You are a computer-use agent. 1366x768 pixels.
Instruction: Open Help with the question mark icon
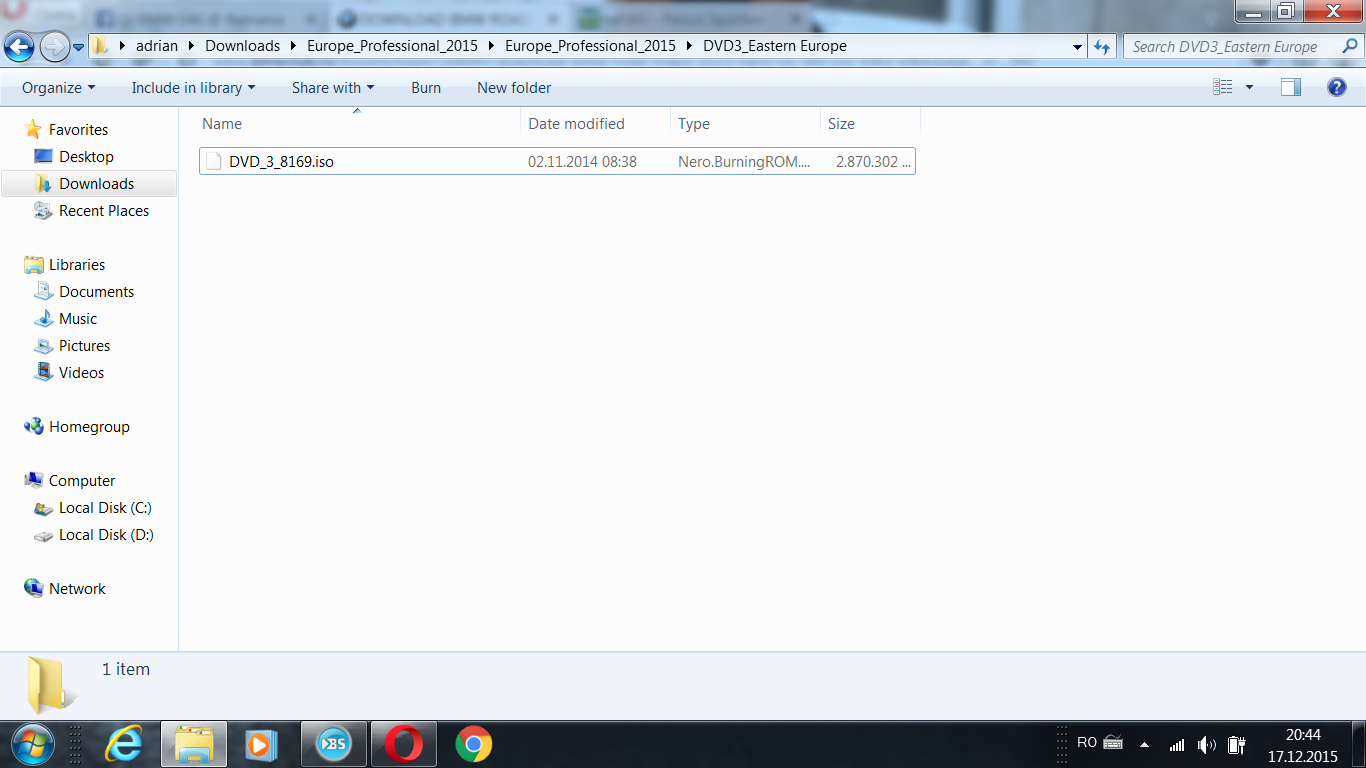click(x=1337, y=88)
